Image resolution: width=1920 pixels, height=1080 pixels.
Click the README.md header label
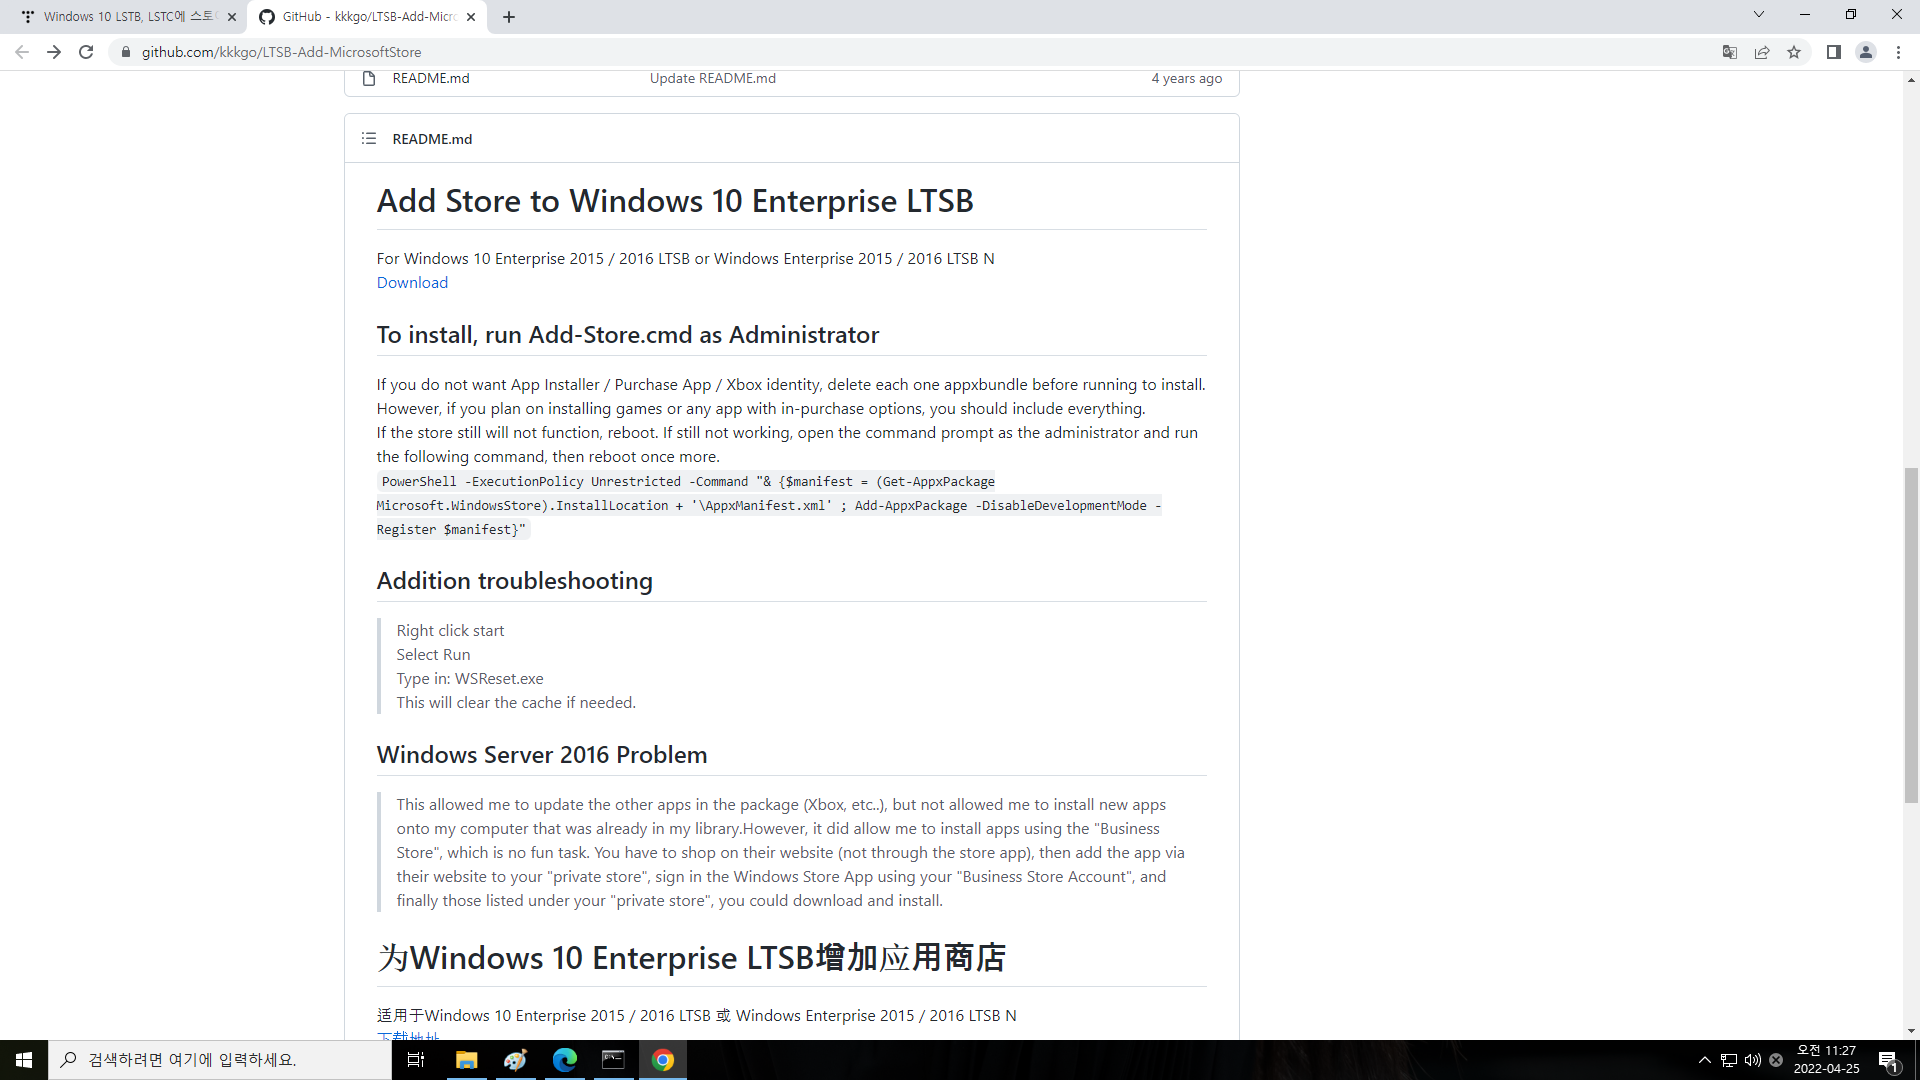coord(432,139)
